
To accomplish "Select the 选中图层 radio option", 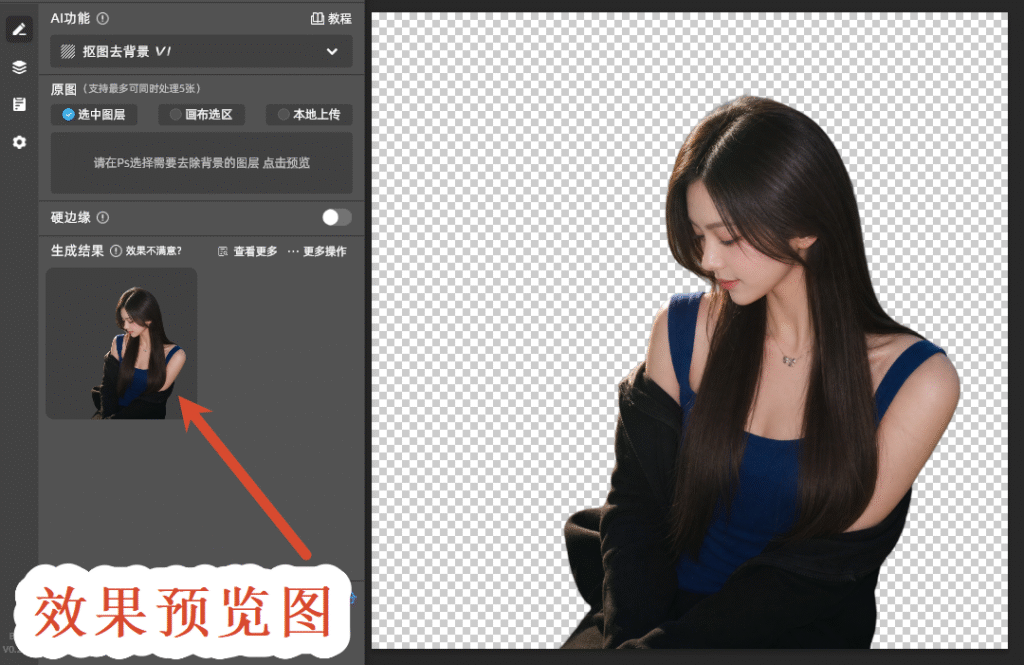I will pyautogui.click(x=94, y=114).
